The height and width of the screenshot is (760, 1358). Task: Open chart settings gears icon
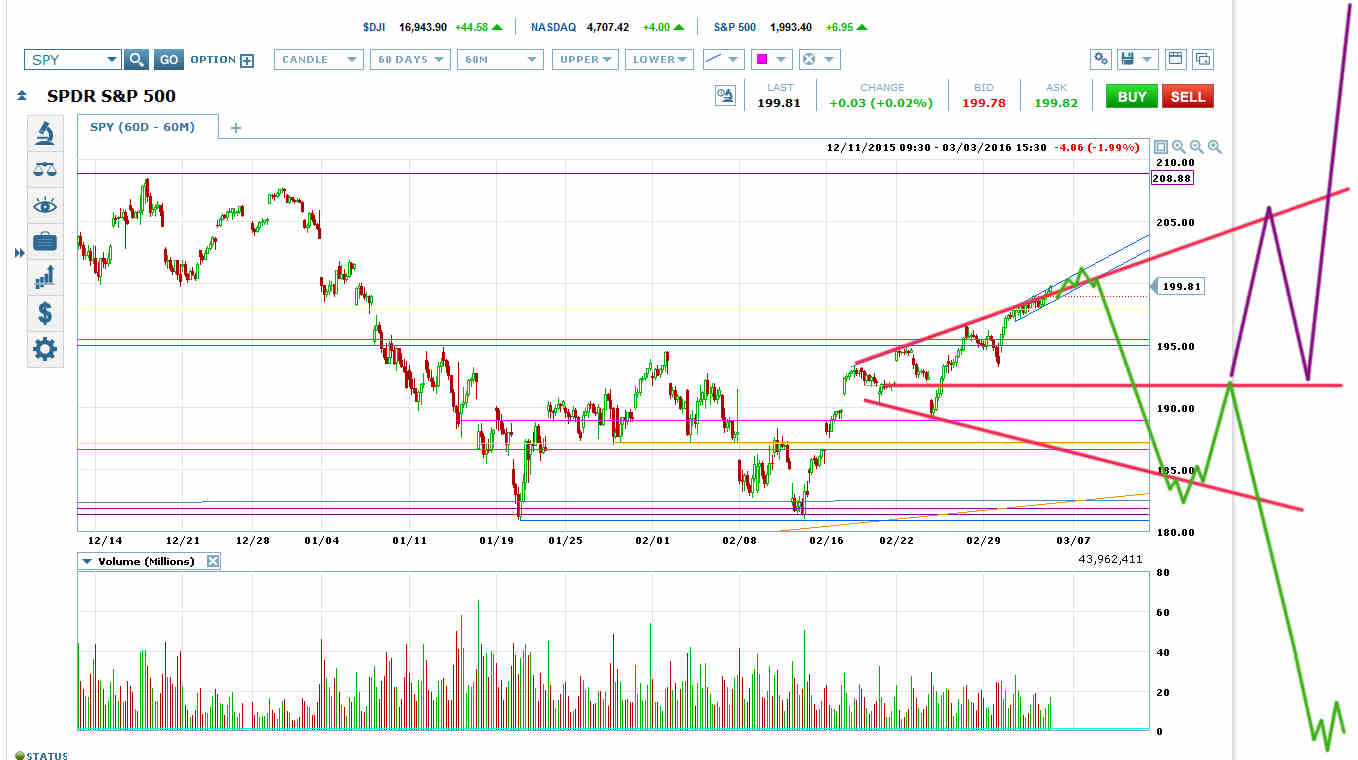coord(1101,59)
